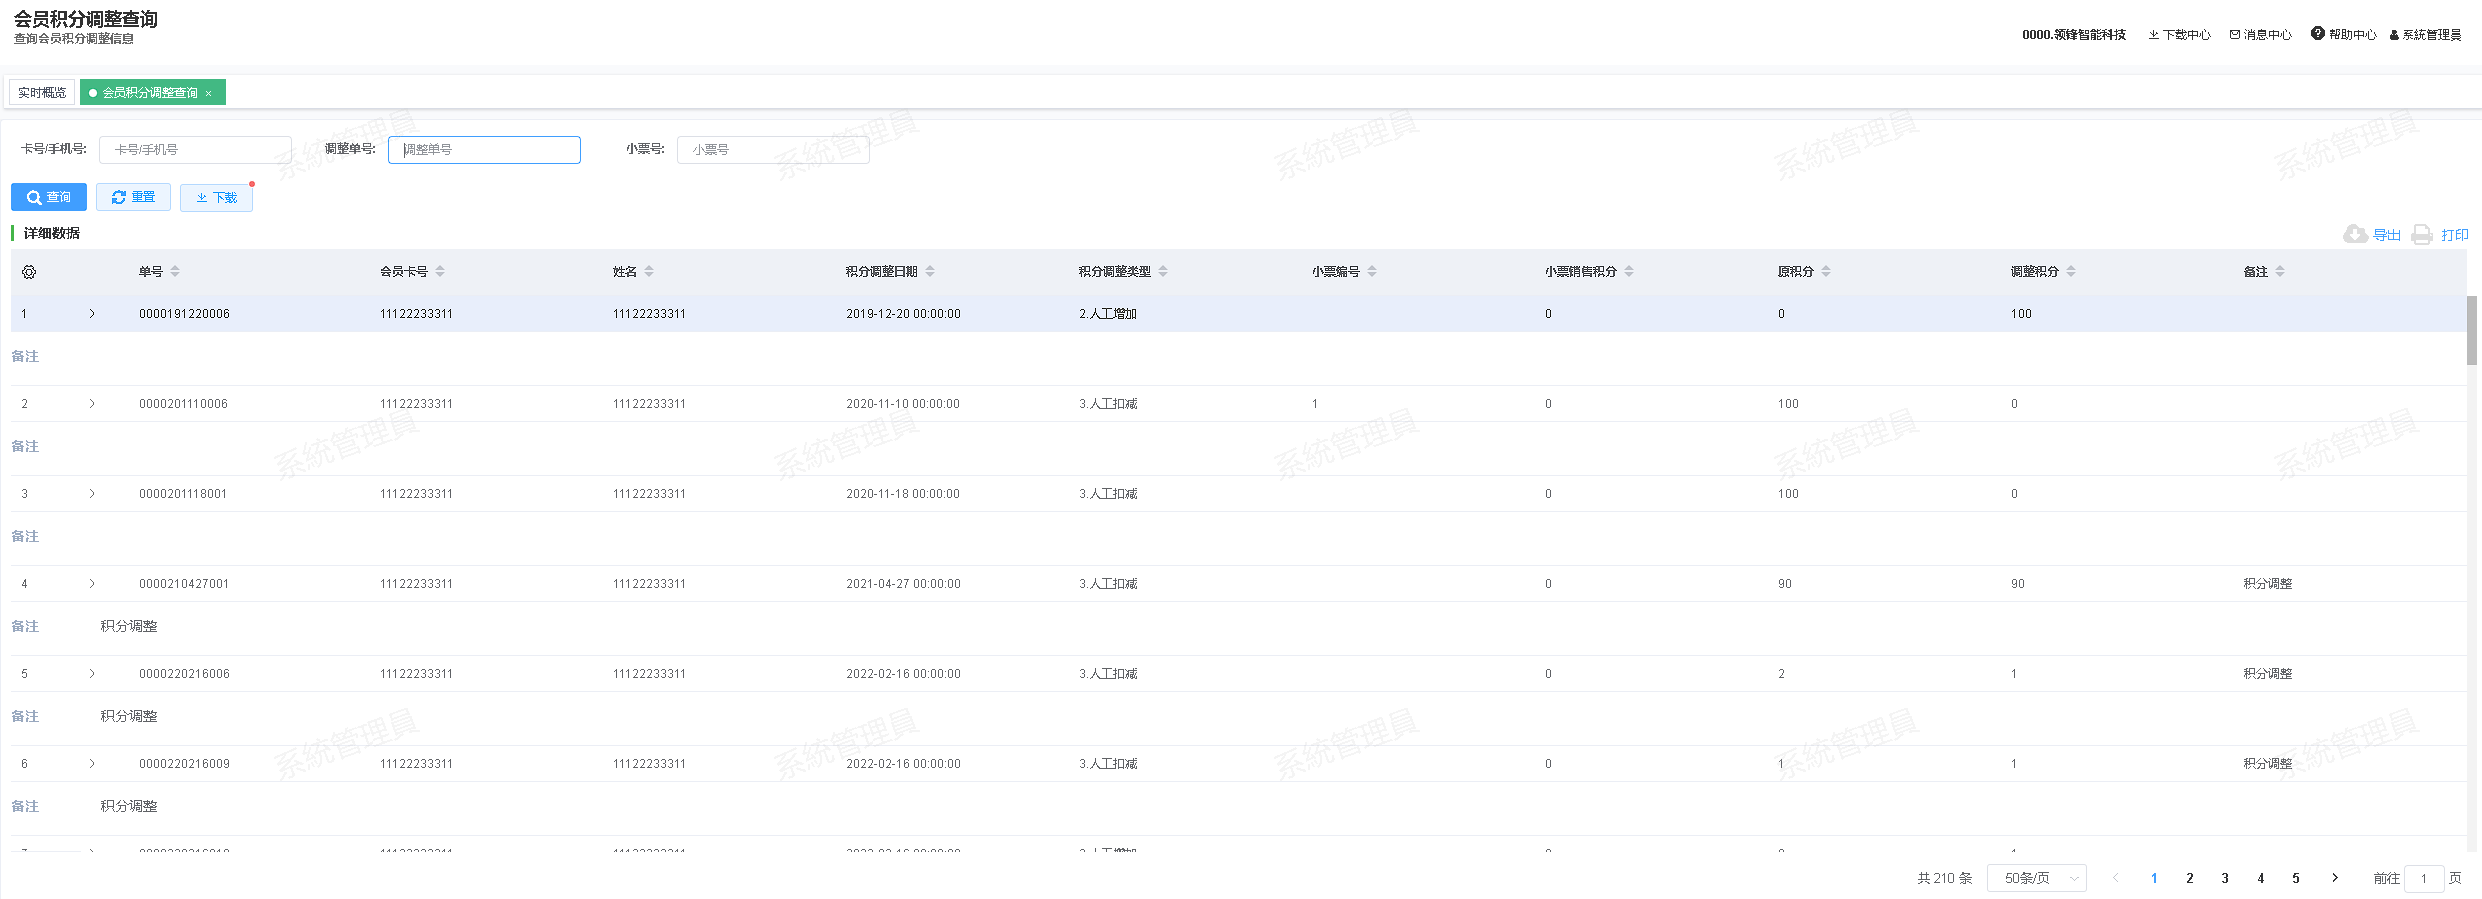Click the print icon

[2421, 235]
